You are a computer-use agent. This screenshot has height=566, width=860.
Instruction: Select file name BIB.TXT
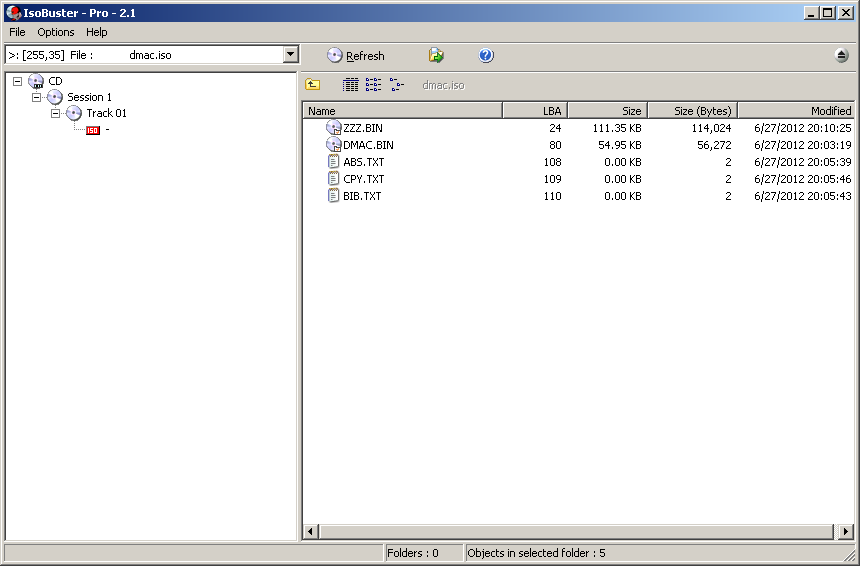coord(363,196)
